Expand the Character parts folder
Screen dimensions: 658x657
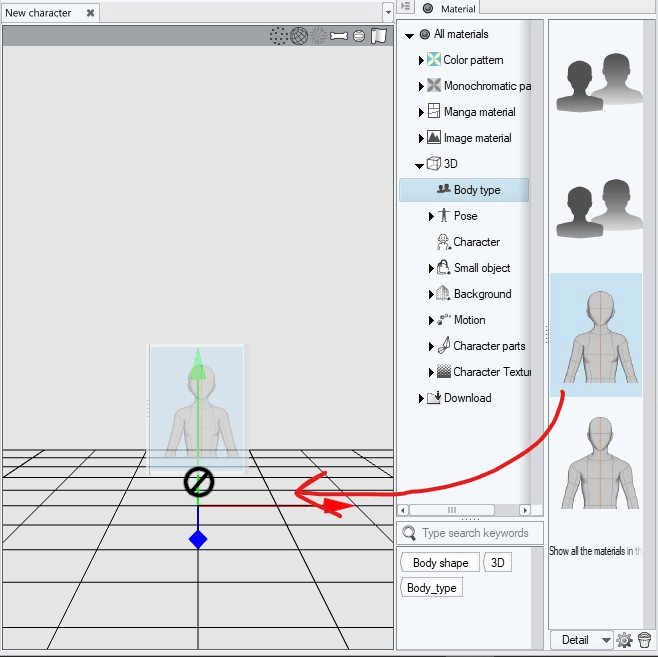coord(431,347)
